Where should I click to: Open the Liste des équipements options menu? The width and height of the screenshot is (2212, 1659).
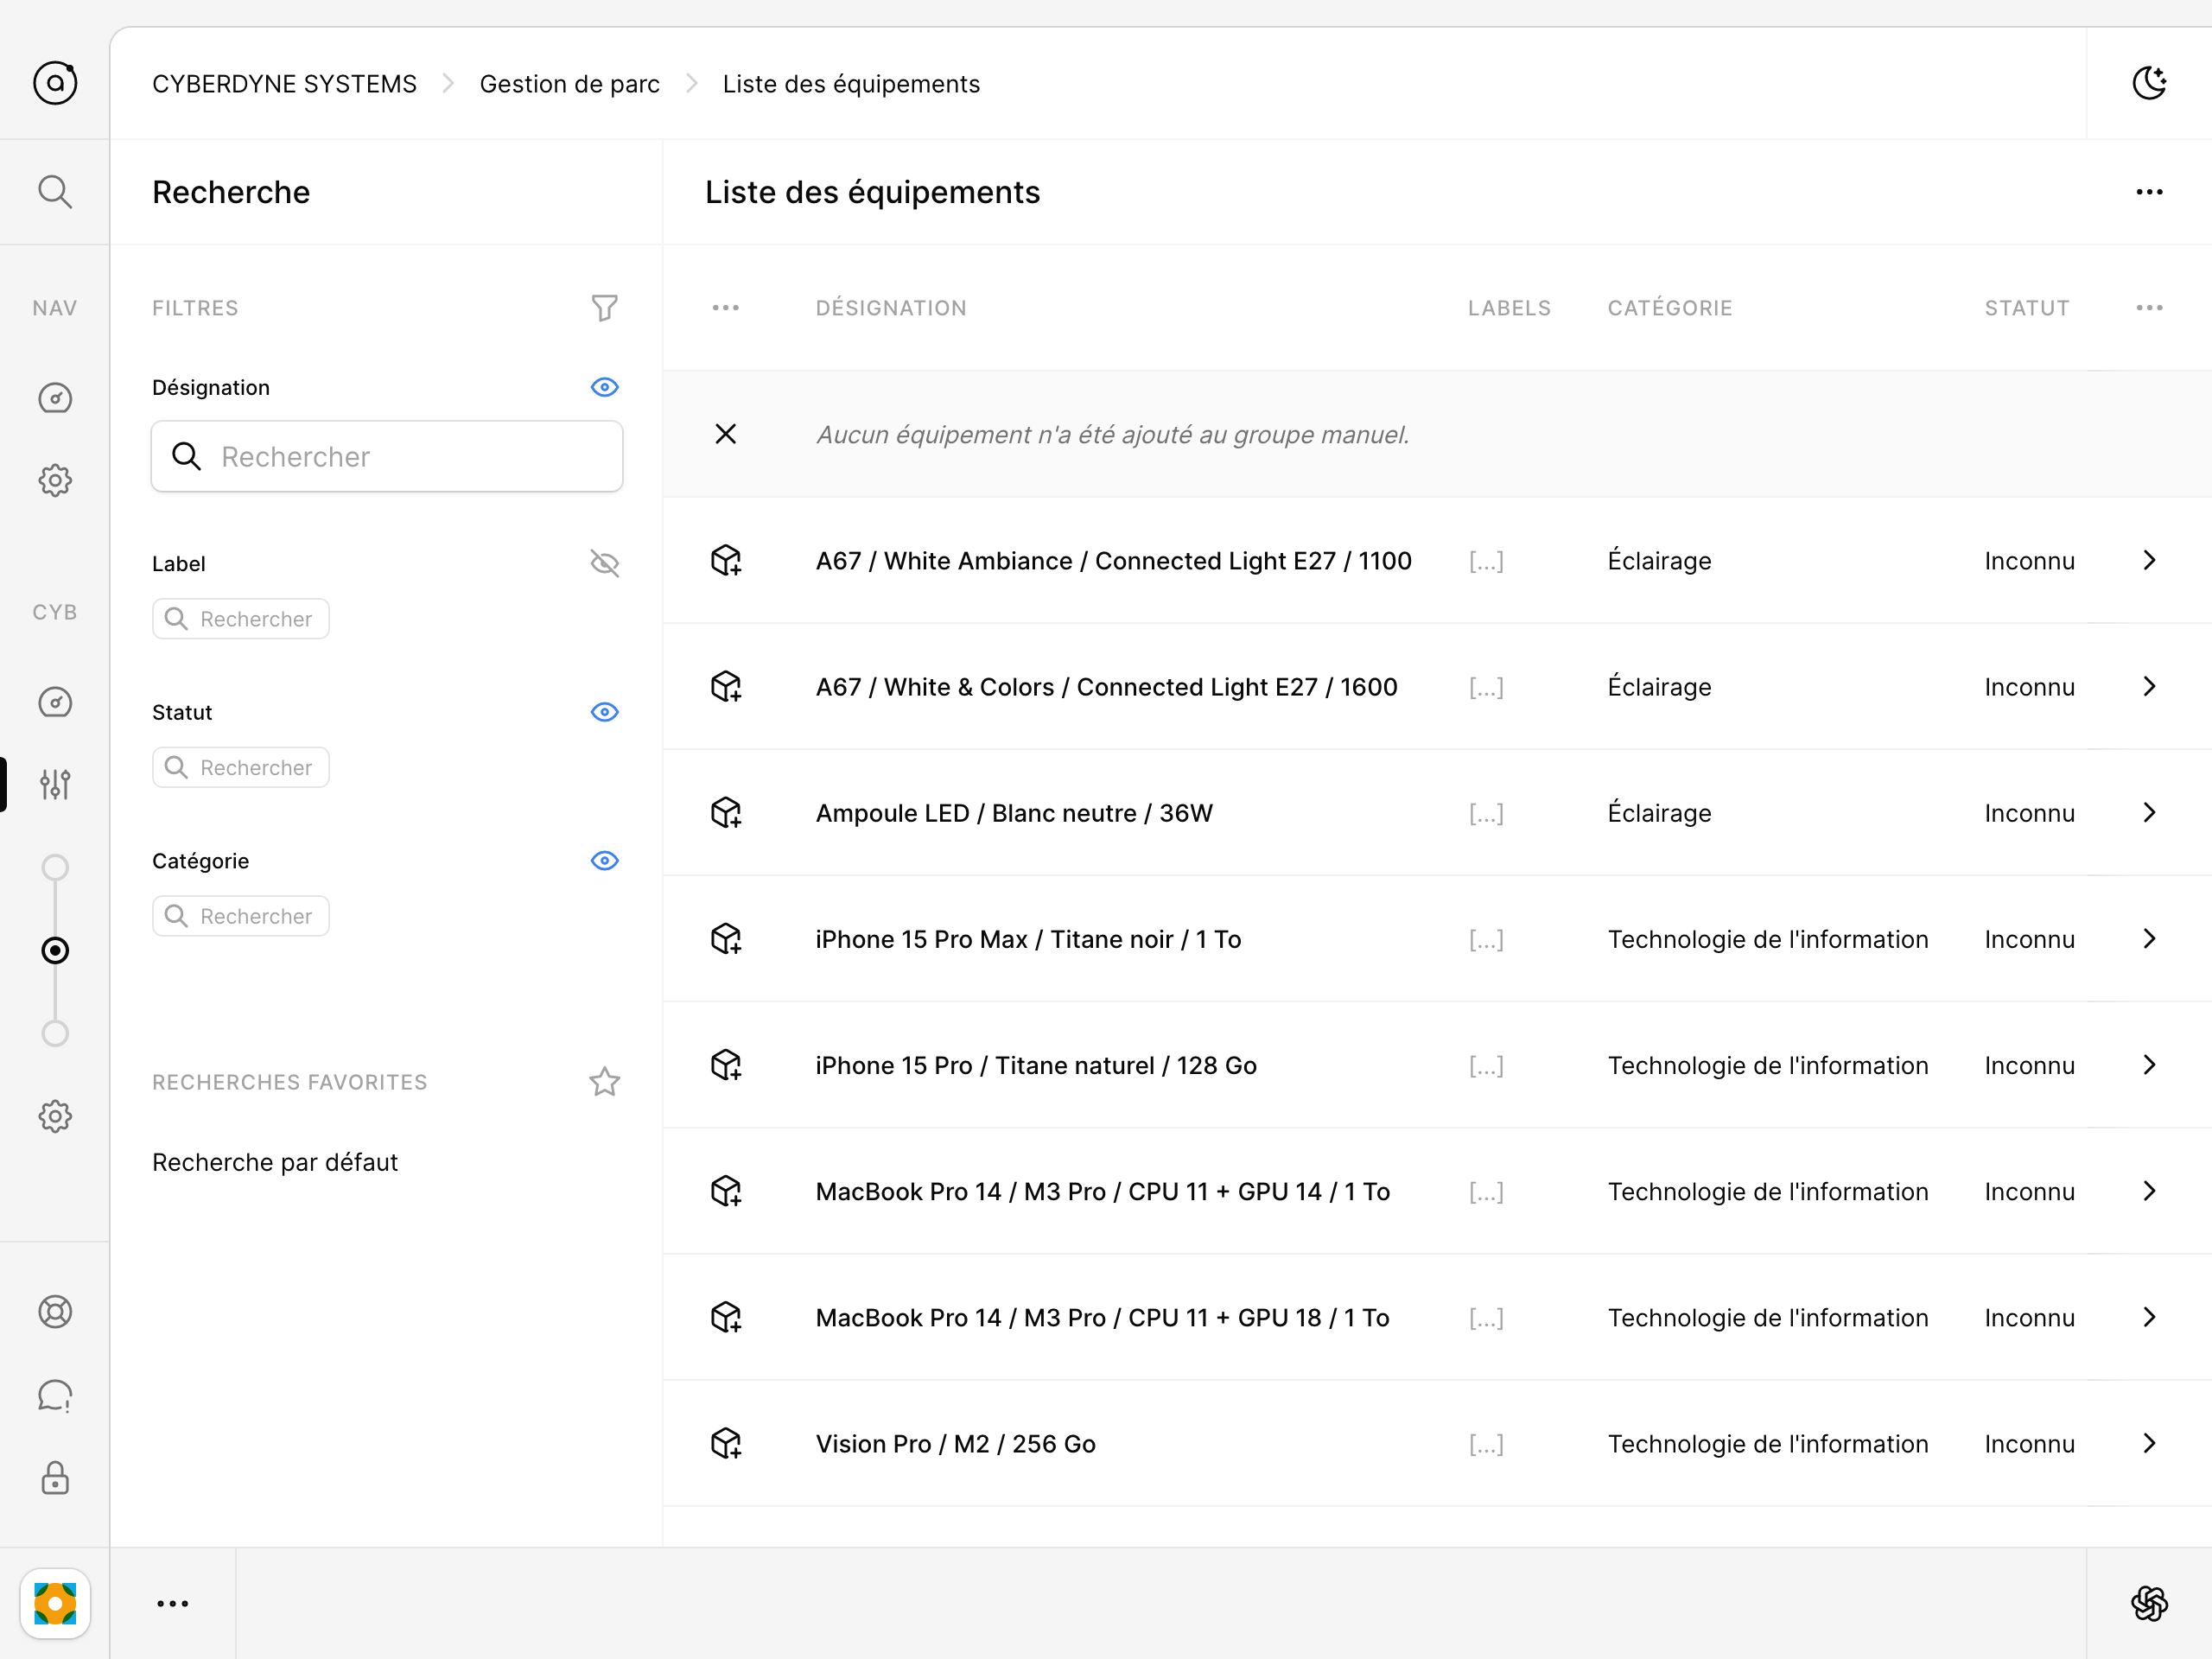tap(2149, 191)
